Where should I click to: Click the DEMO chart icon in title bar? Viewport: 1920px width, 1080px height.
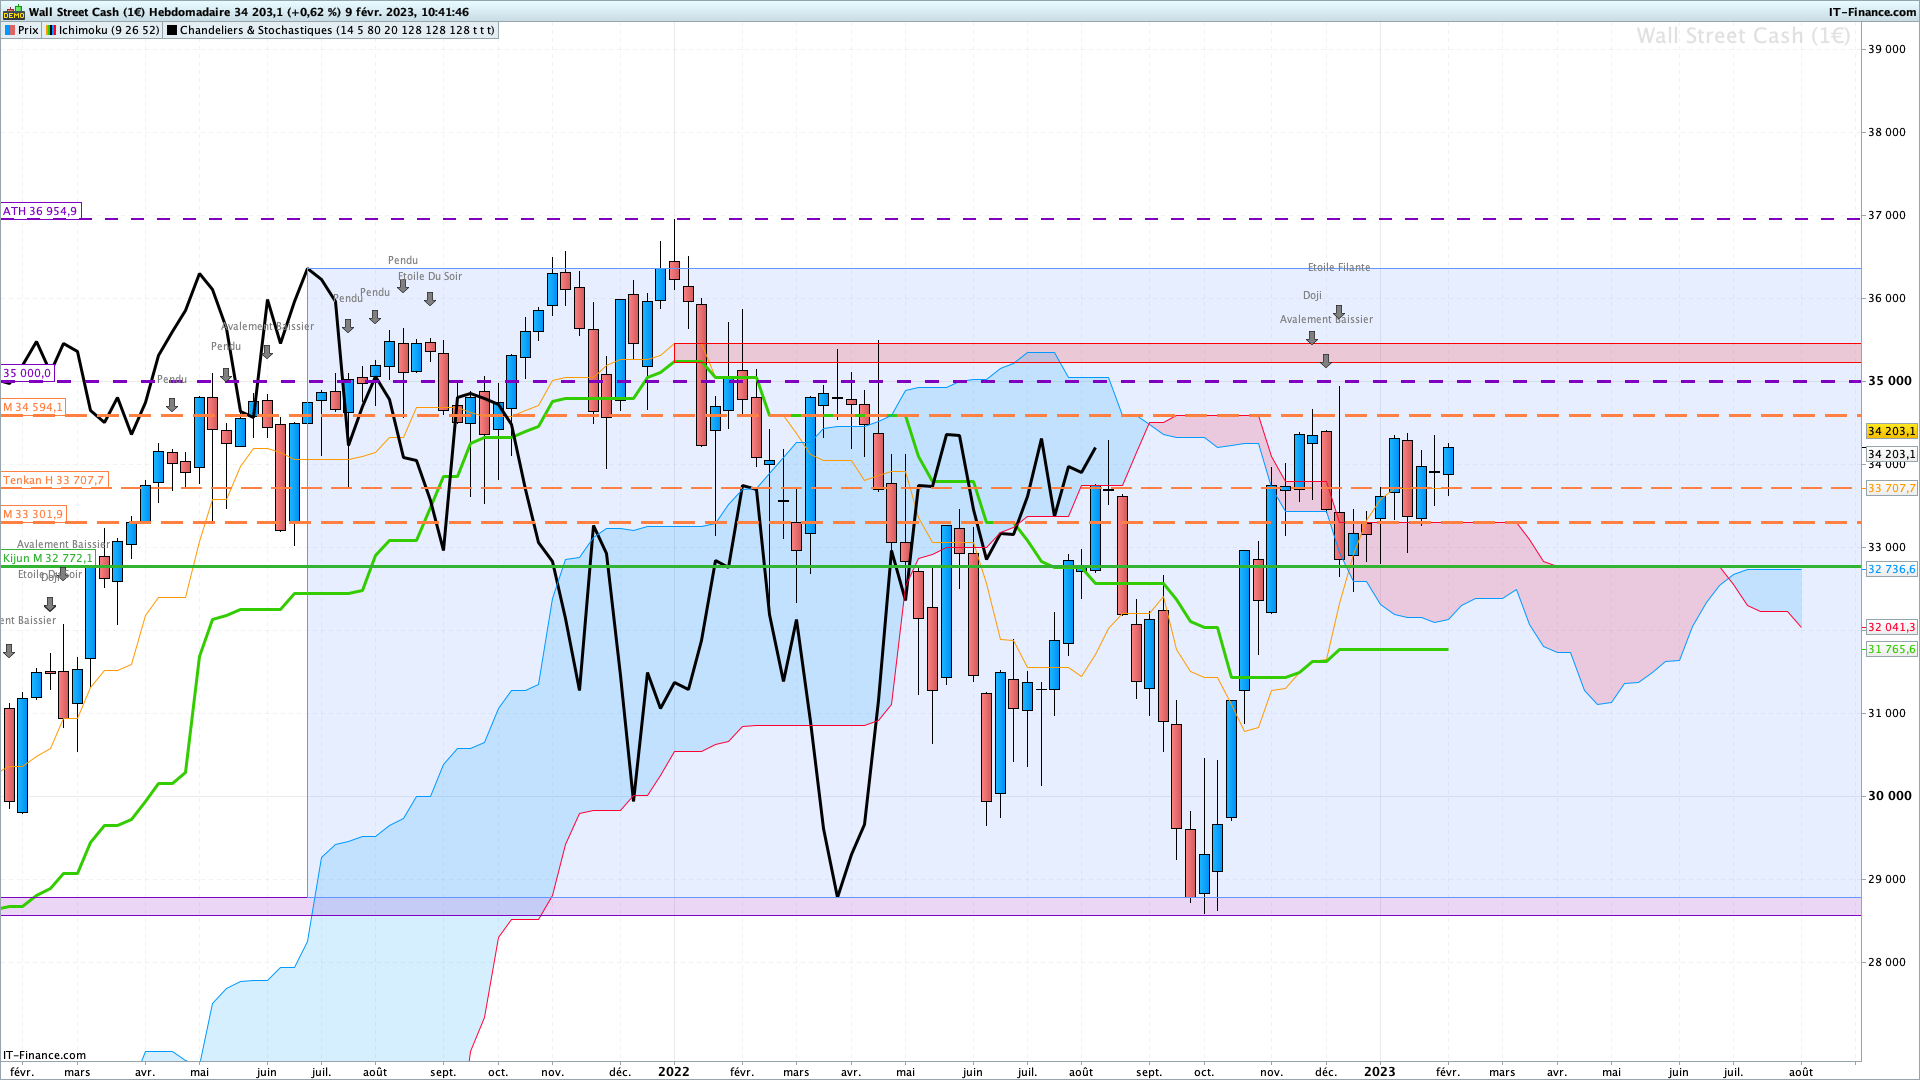coord(14,12)
